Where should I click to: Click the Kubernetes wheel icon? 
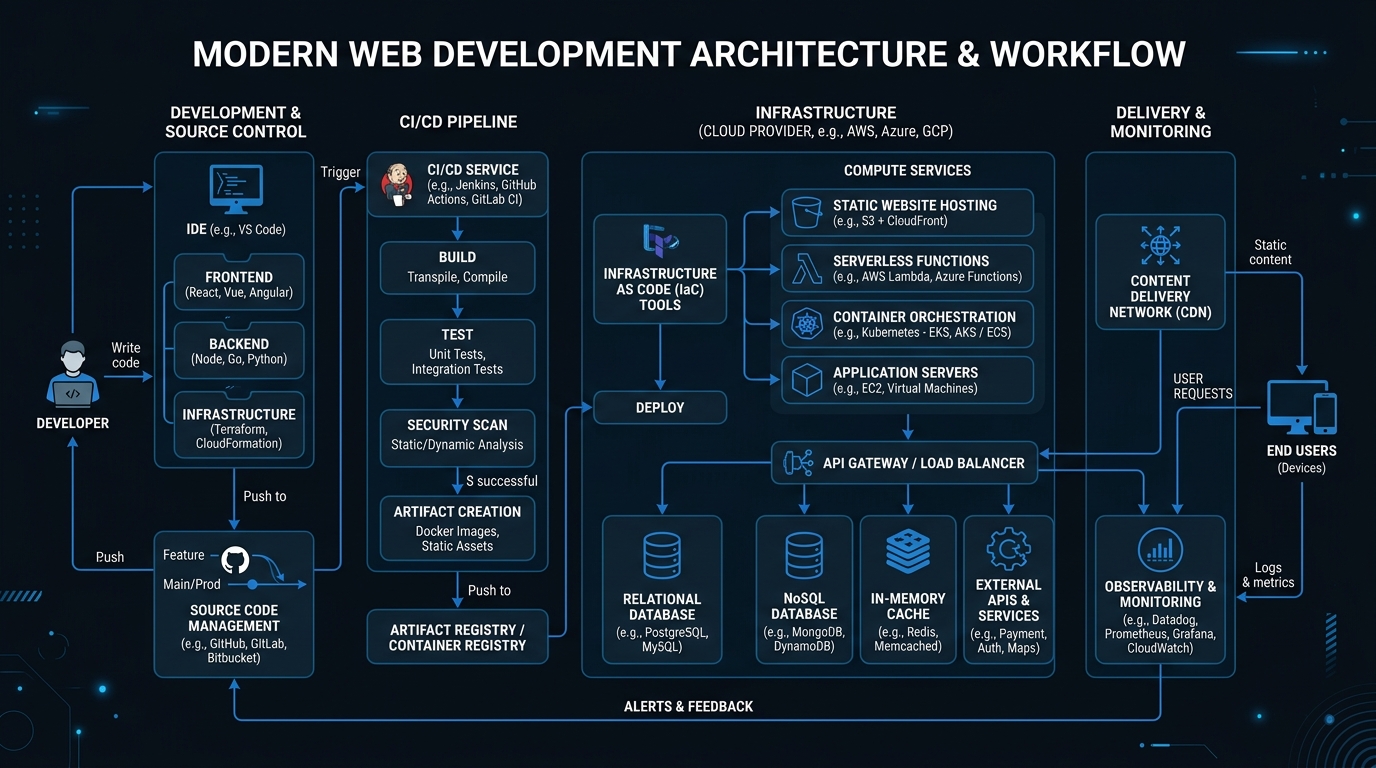point(806,324)
